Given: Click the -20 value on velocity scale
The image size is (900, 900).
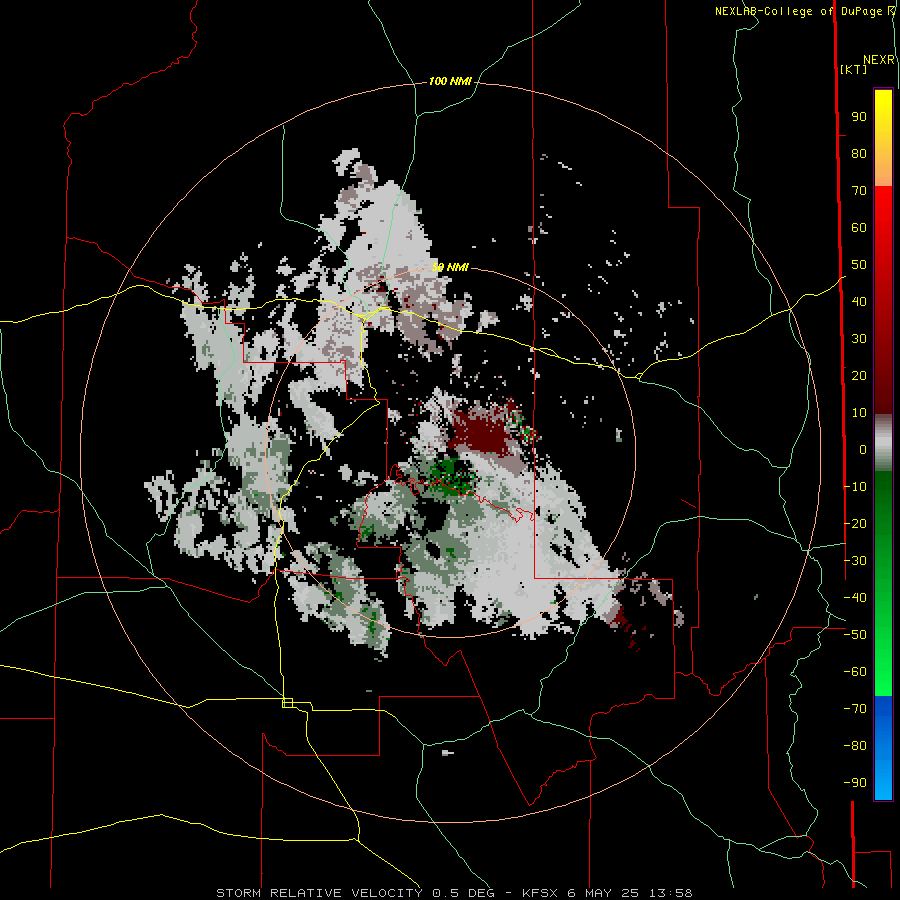Looking at the screenshot, I should pos(855,523).
